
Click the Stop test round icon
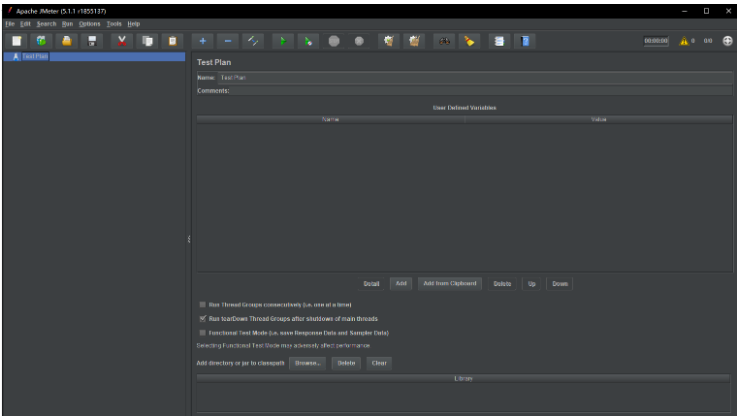point(334,41)
